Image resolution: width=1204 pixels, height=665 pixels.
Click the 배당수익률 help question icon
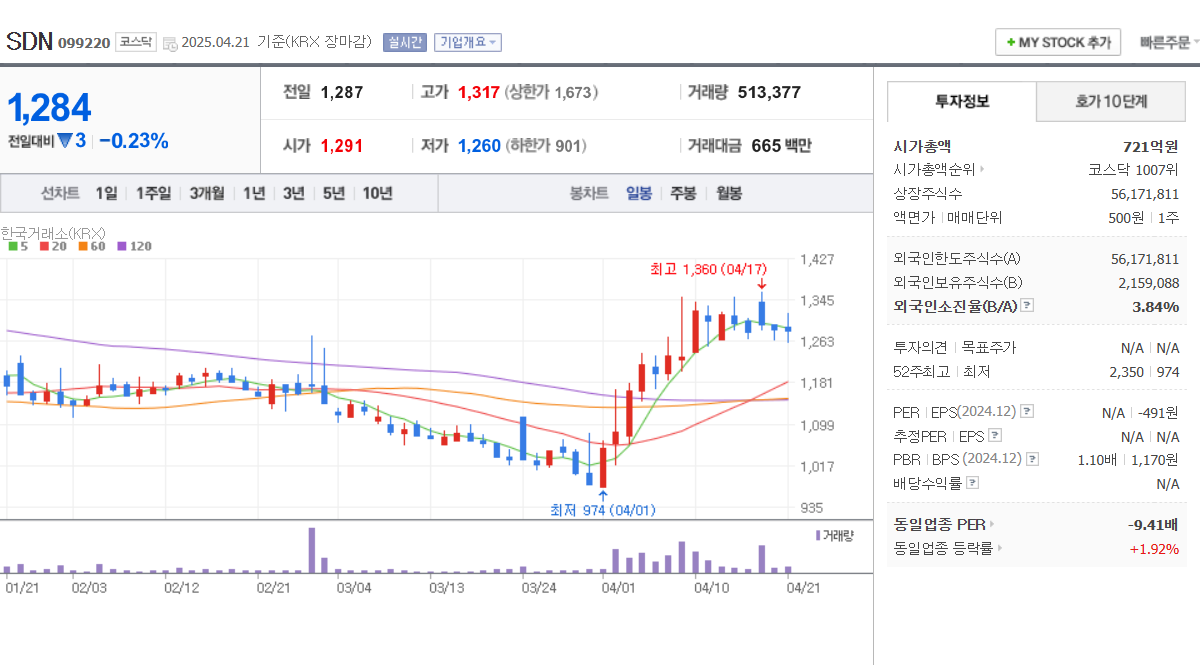(x=972, y=481)
